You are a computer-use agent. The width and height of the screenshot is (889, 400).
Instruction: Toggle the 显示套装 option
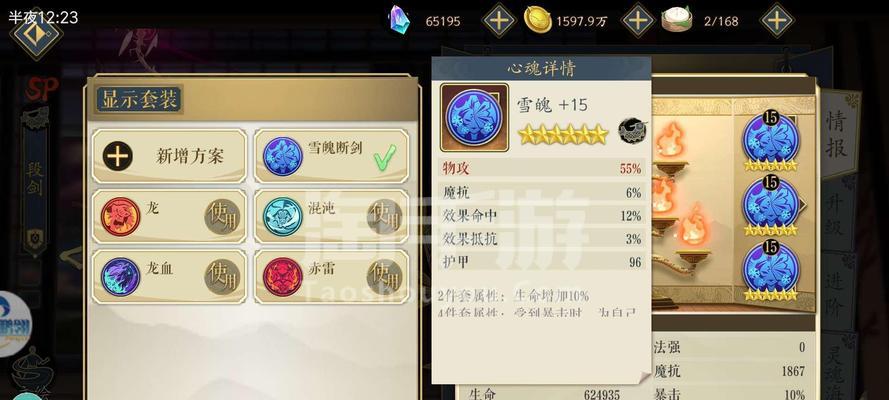[139, 99]
